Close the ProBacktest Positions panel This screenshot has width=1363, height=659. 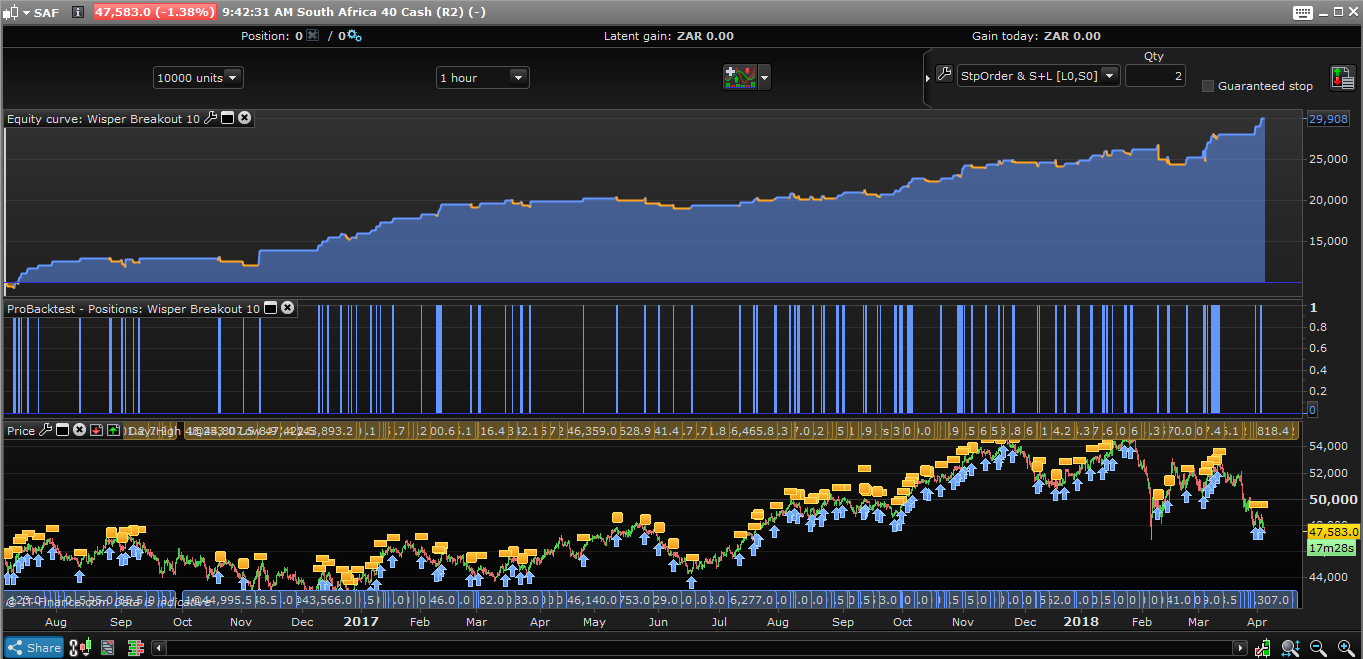click(287, 308)
